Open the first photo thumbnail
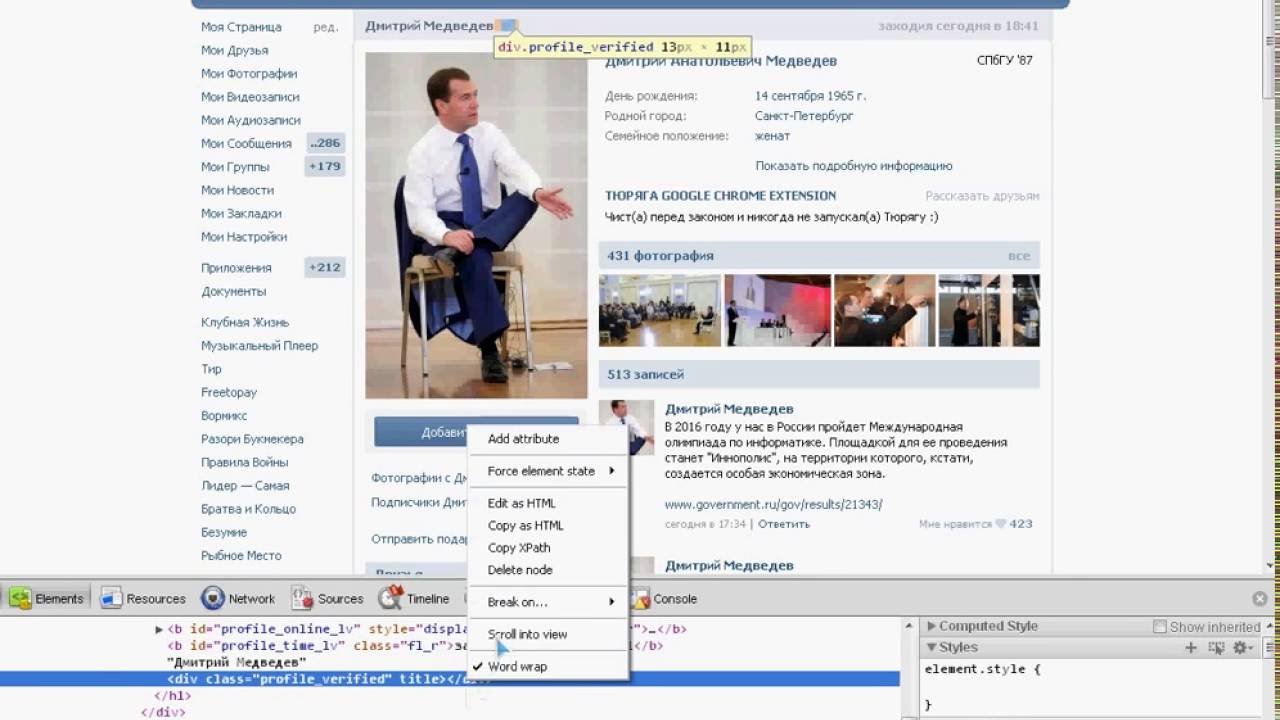Viewport: 1280px width, 720px height. (x=659, y=310)
